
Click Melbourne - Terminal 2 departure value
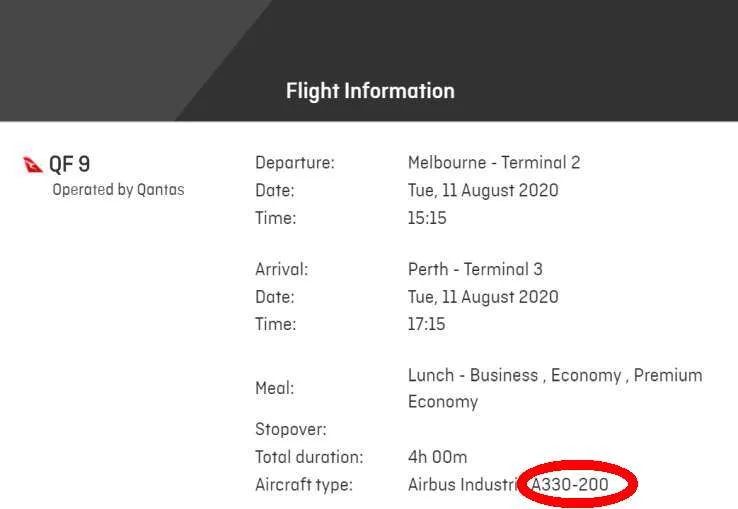(494, 163)
